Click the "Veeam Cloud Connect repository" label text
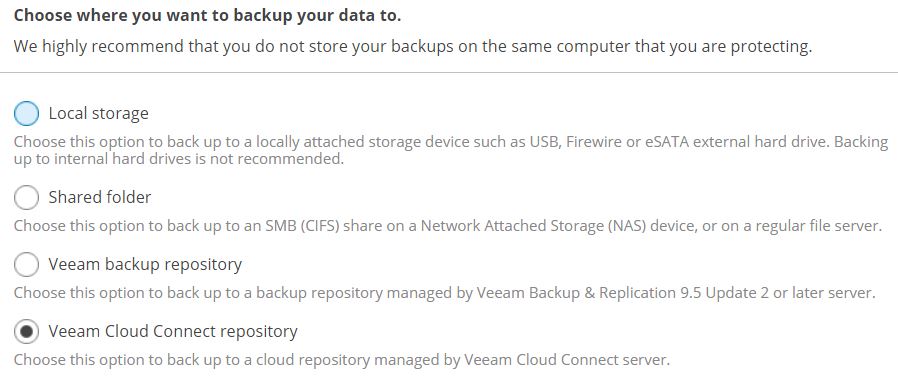The height and width of the screenshot is (380, 898). [173, 331]
